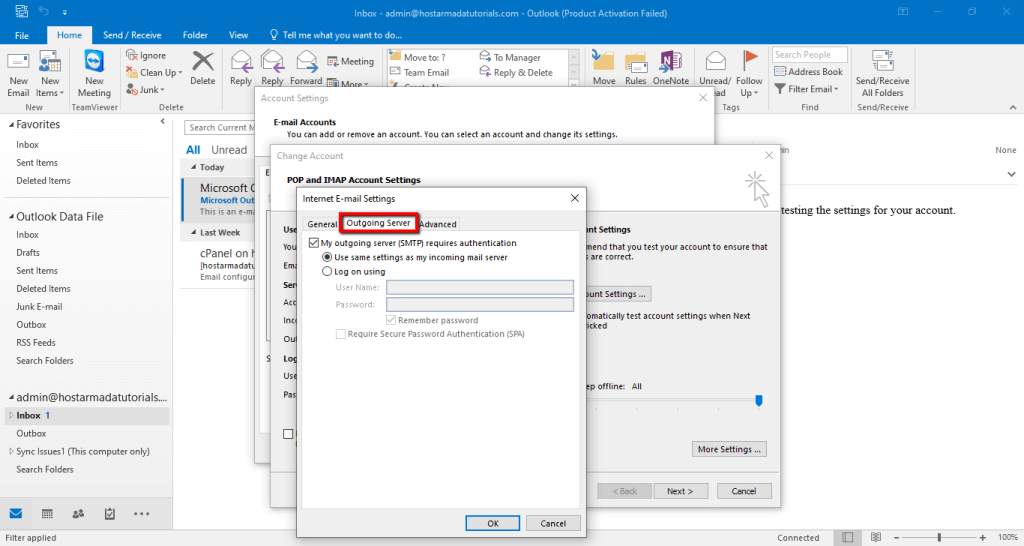Collapse the admin@hostarmadatutorials account tree
The image size is (1024, 546).
[12, 398]
